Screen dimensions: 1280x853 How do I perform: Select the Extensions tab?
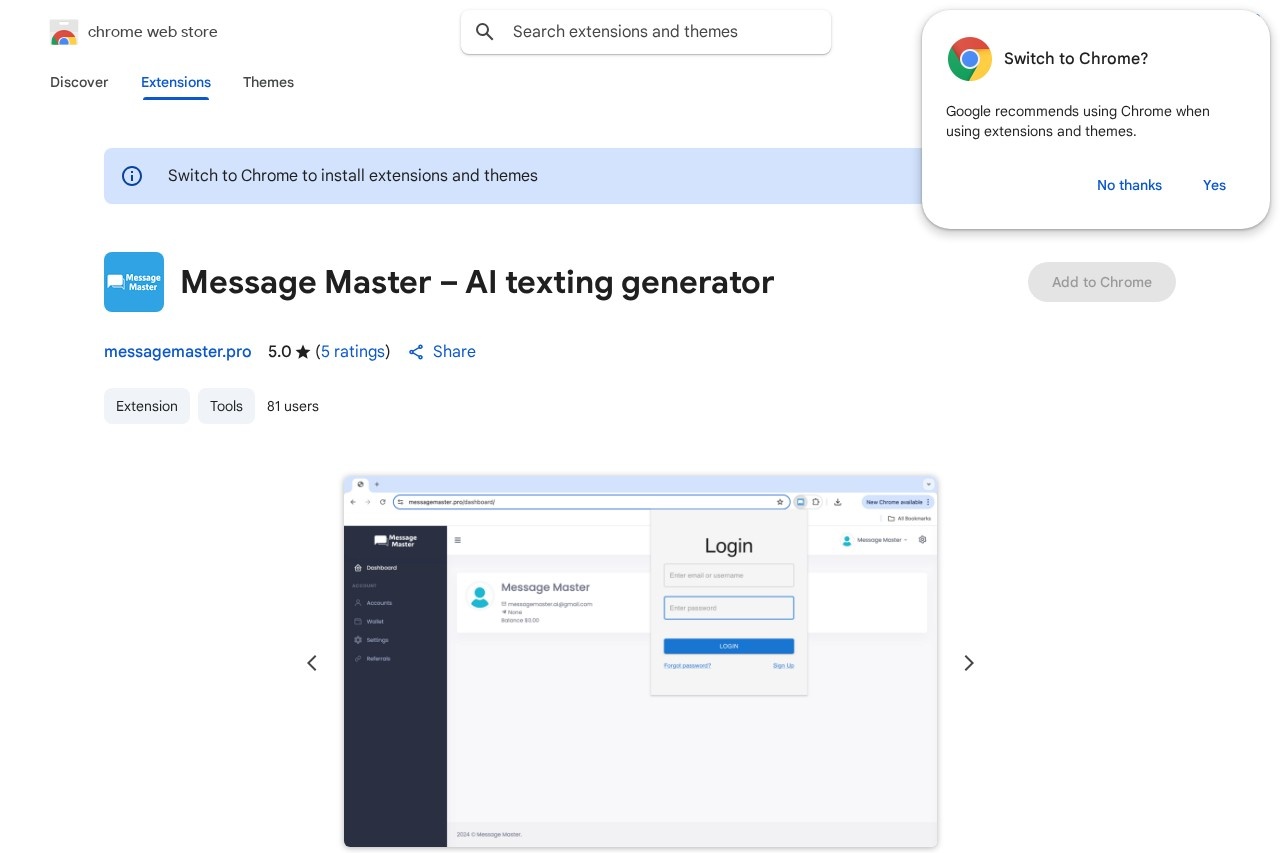point(176,82)
